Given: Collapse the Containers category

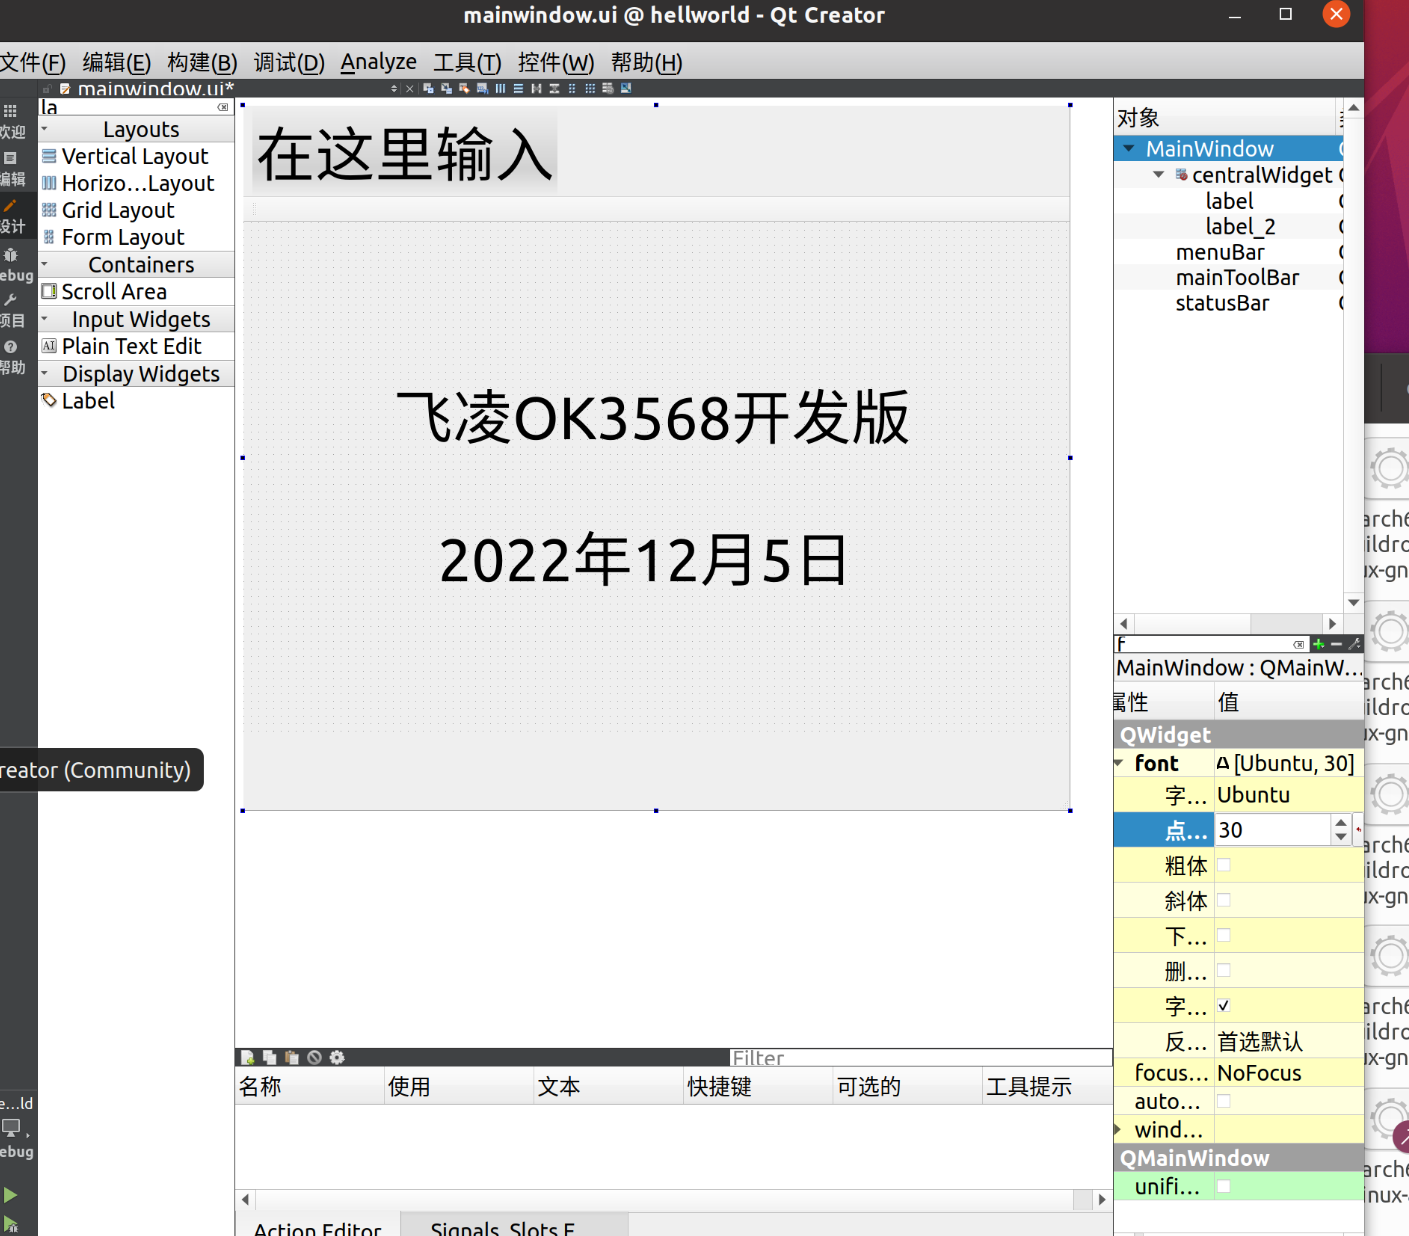Looking at the screenshot, I should pyautogui.click(x=44, y=264).
